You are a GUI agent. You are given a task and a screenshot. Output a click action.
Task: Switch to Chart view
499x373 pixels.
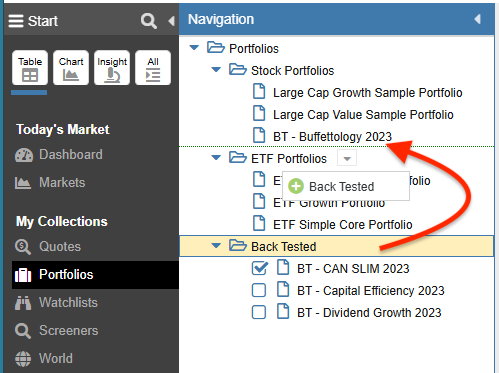click(x=71, y=68)
